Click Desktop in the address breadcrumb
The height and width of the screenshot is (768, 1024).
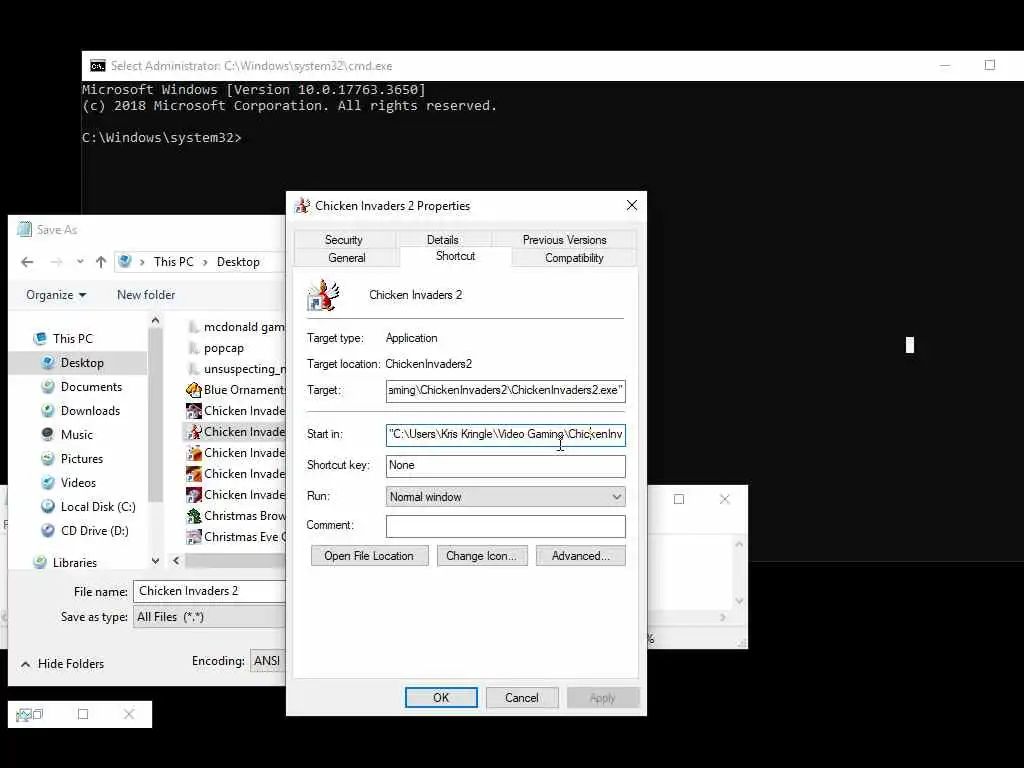pos(238,262)
